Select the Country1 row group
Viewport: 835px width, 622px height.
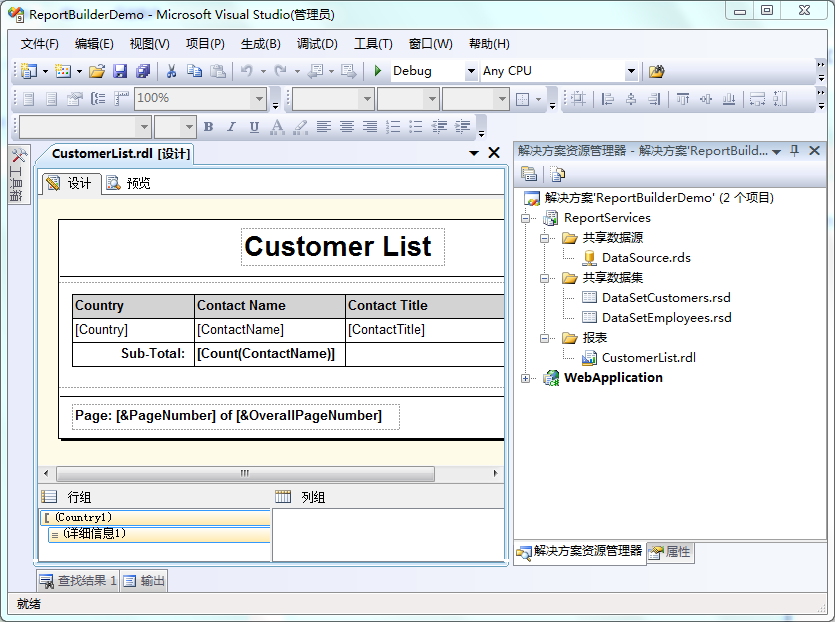click(x=84, y=518)
